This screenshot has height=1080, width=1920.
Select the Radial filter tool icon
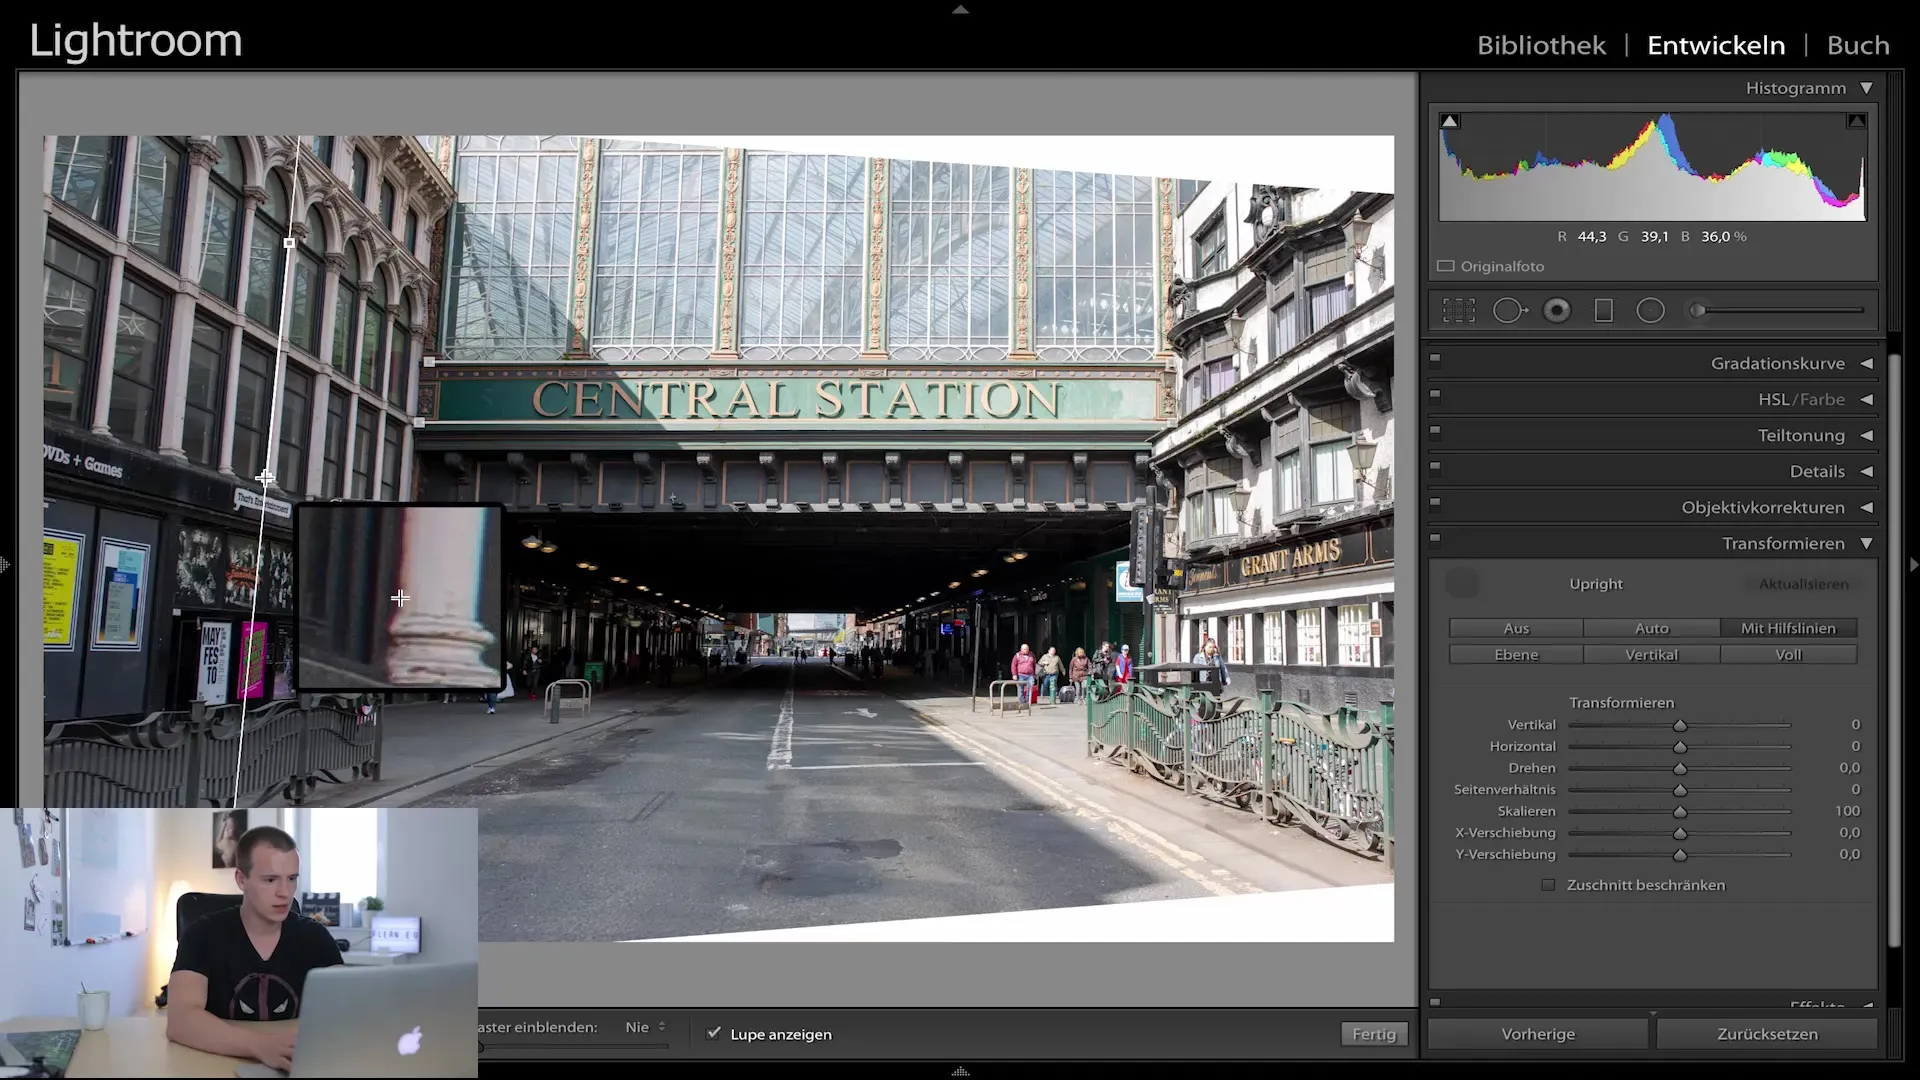[x=1651, y=311]
